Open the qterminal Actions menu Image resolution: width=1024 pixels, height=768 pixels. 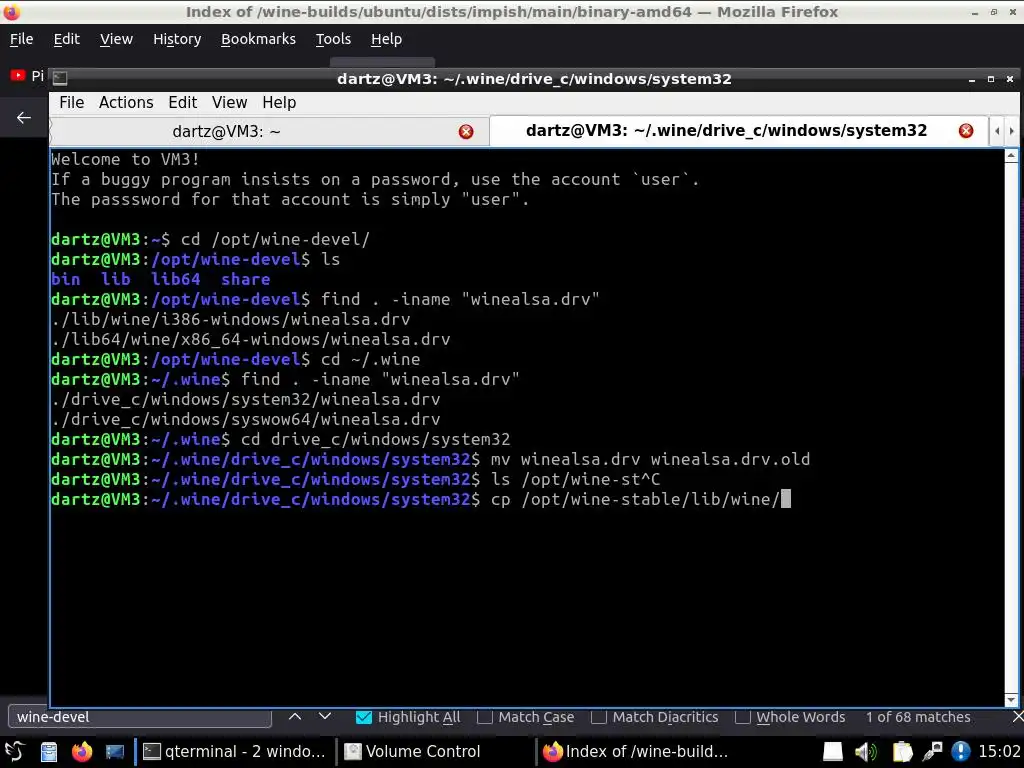click(126, 103)
